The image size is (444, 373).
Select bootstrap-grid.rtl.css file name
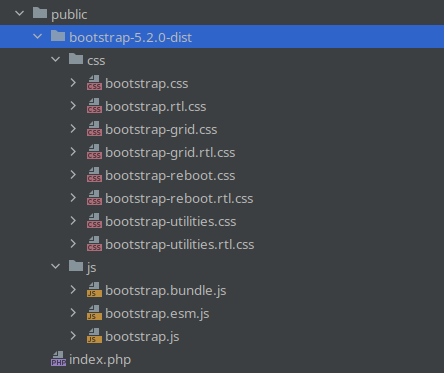[170, 152]
